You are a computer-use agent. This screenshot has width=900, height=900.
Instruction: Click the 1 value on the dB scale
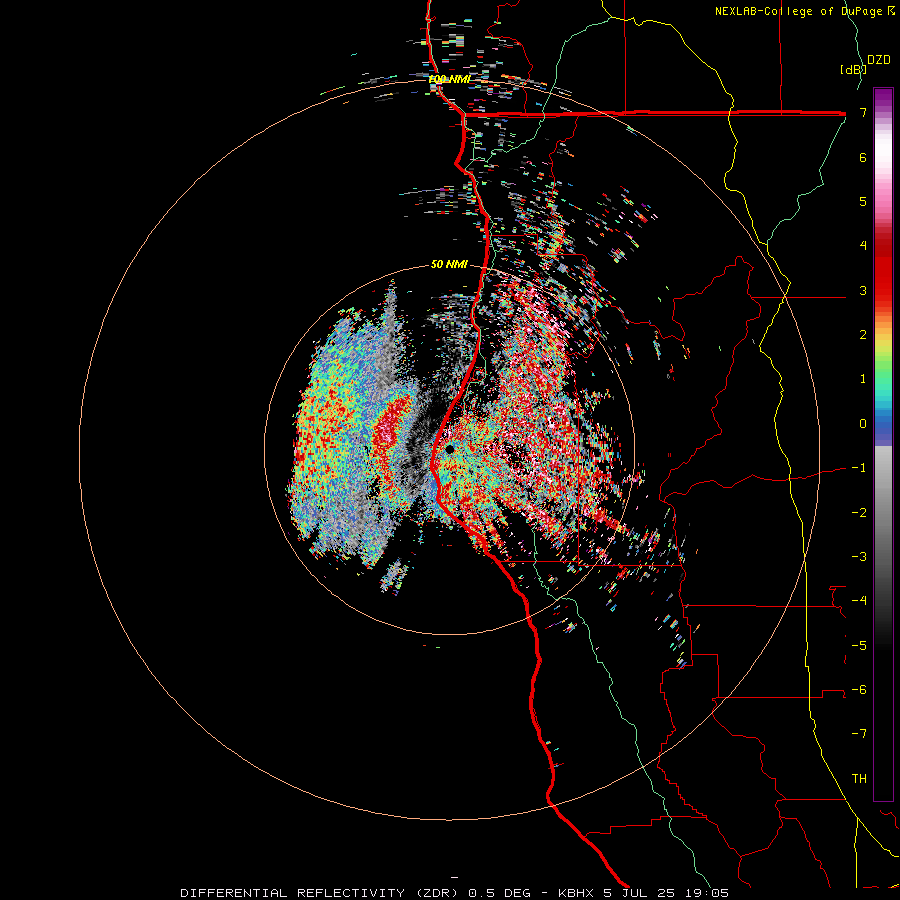863,379
